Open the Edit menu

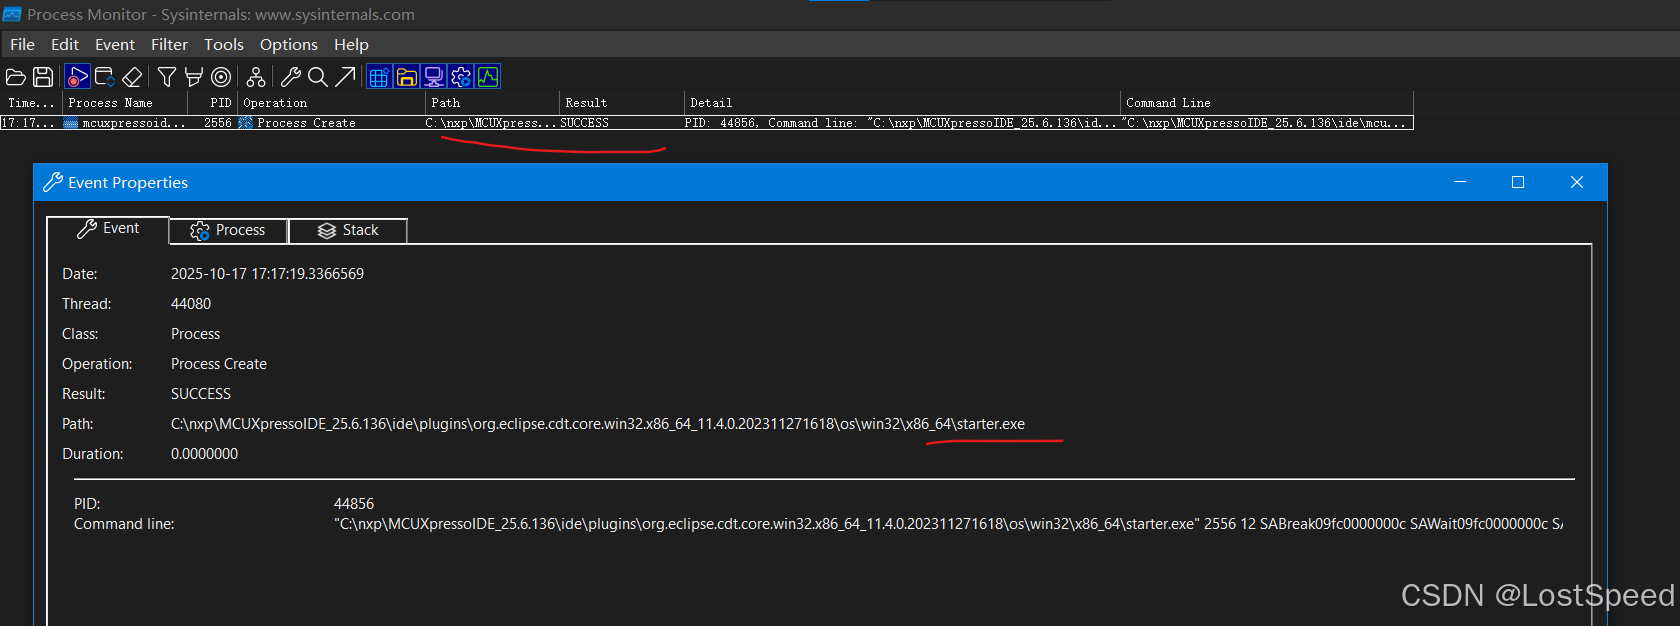click(65, 44)
